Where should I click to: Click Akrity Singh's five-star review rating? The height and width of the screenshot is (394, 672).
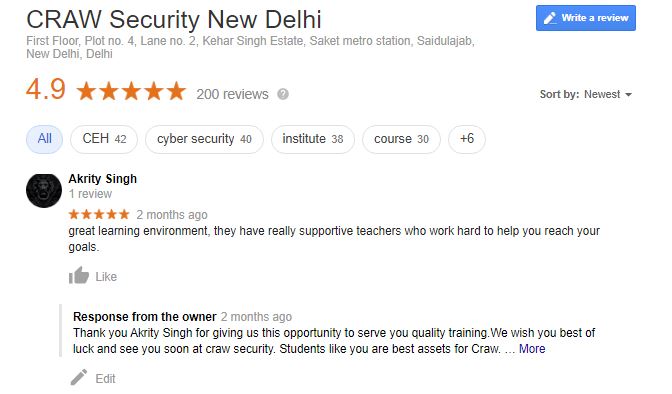(x=99, y=214)
